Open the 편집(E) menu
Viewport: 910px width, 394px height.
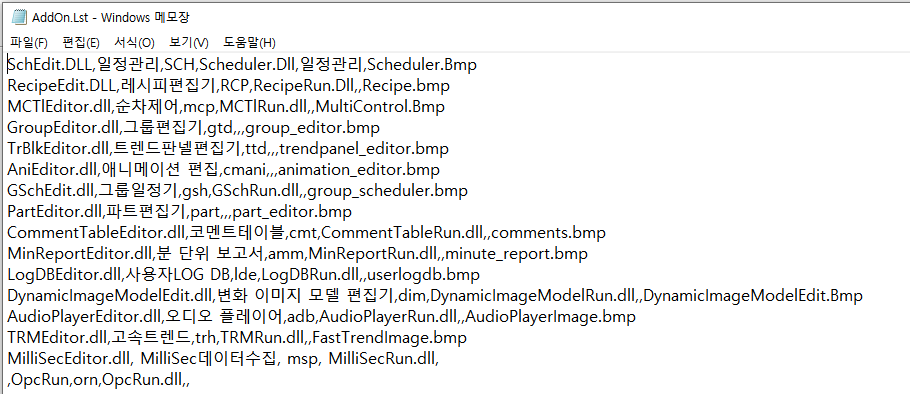tap(81, 42)
